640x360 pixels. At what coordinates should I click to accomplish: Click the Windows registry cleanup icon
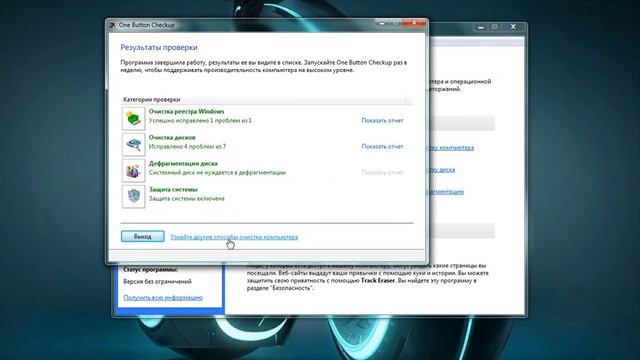coord(133,118)
